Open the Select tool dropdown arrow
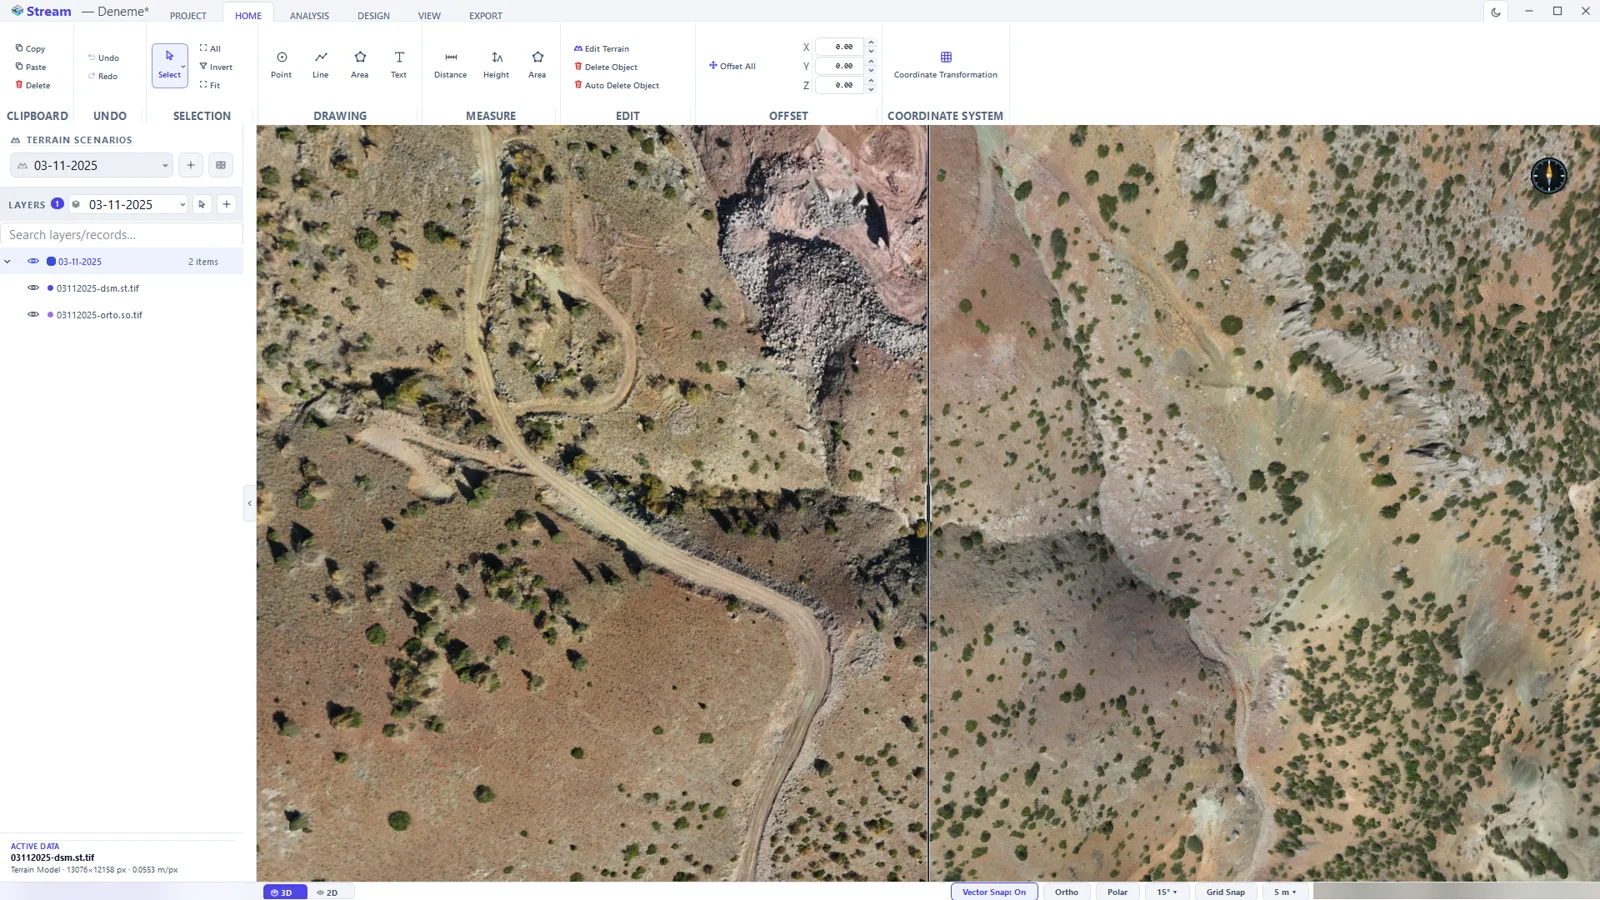The width and height of the screenshot is (1600, 900). [x=183, y=66]
